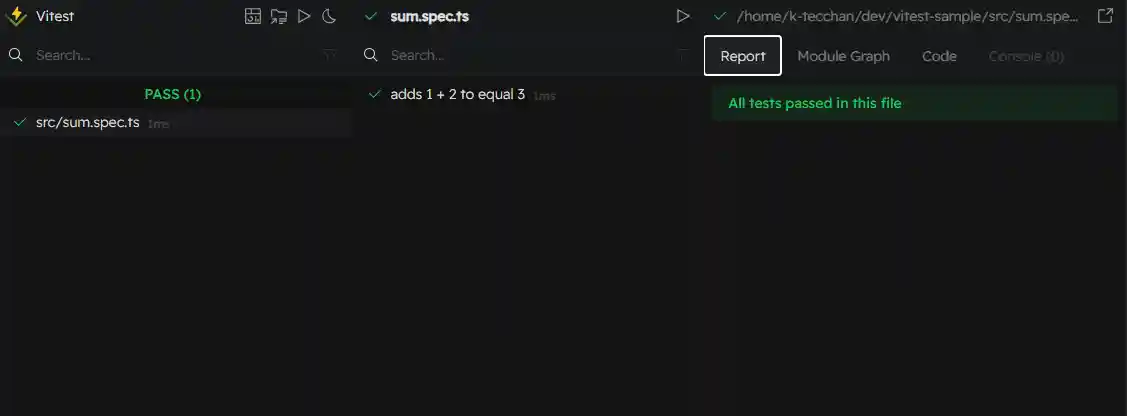Select the src/sum.spec.ts file entry

pyautogui.click(x=88, y=123)
